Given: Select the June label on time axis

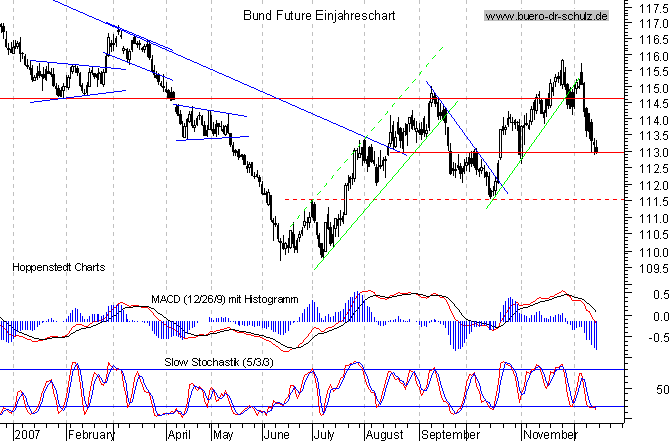Looking at the screenshot, I should pos(276,435).
